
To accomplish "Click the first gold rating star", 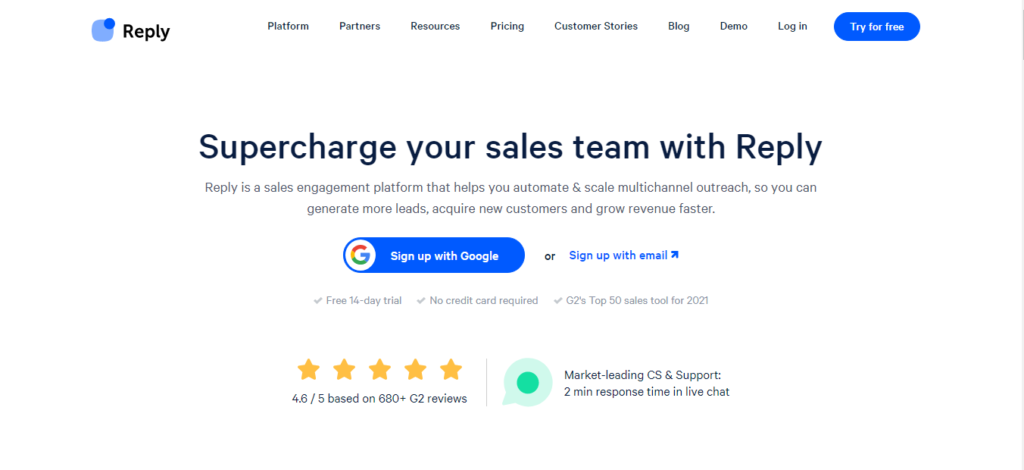I will (308, 370).
